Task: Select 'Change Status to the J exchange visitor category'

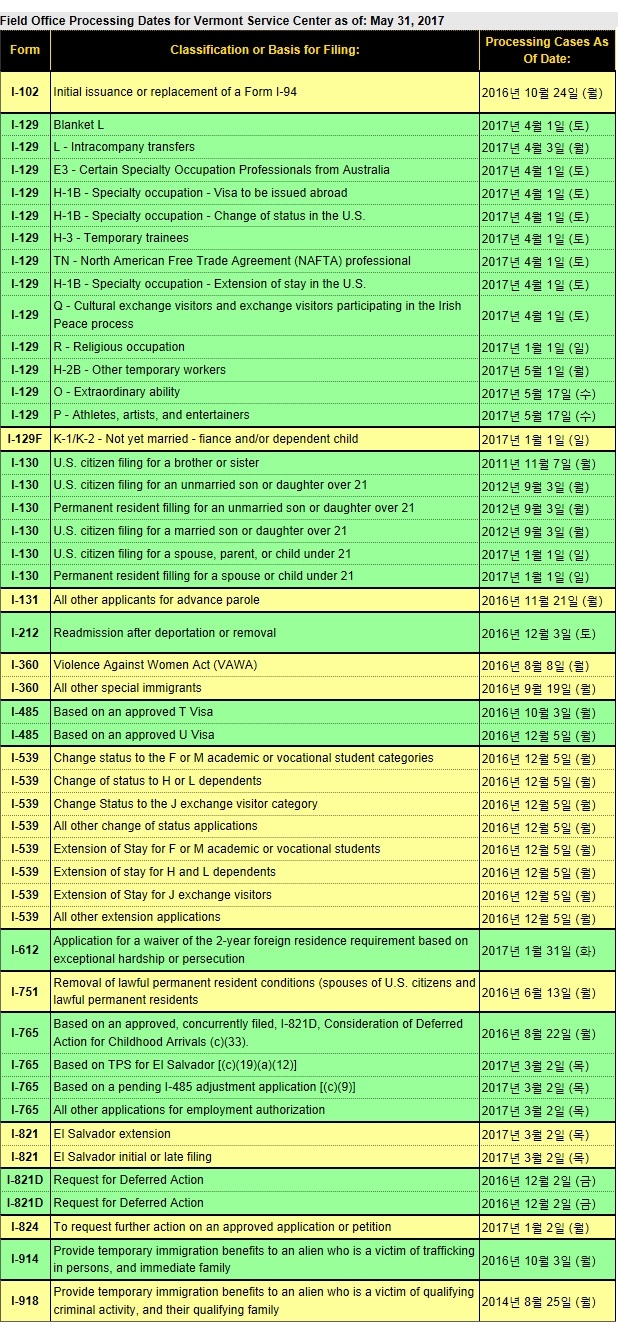Action: (x=186, y=804)
